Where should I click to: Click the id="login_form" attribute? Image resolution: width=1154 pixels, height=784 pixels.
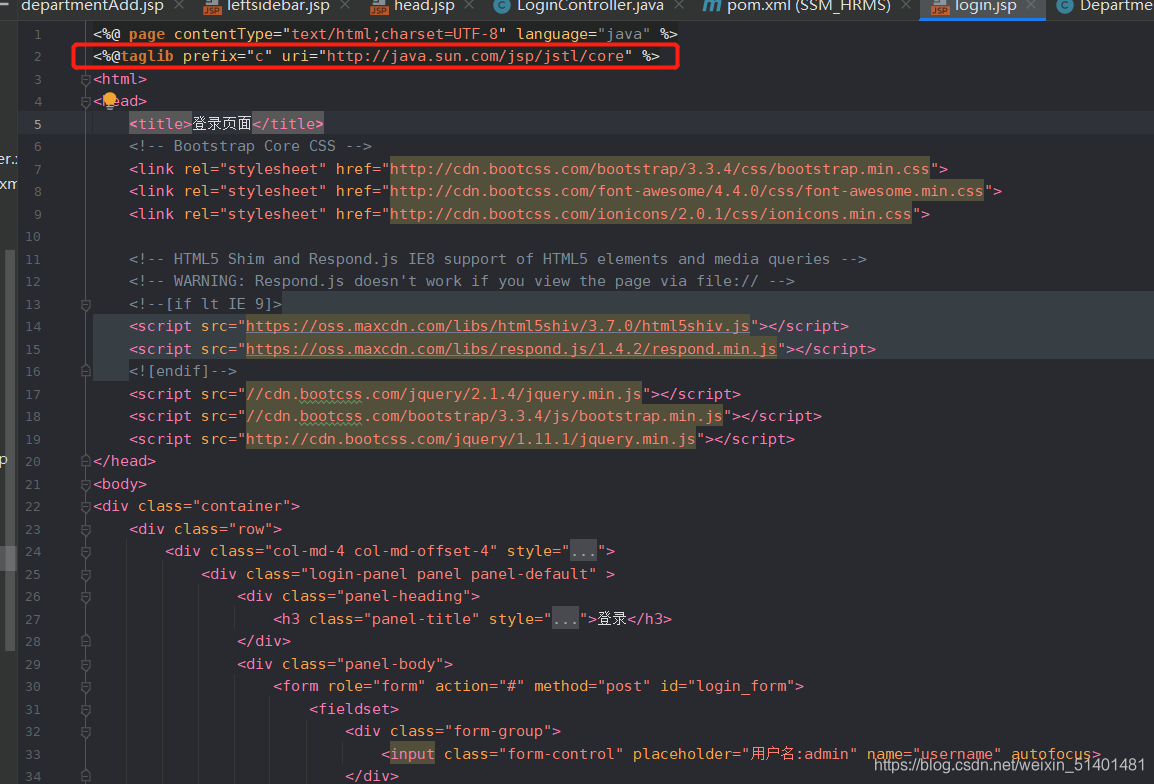[x=727, y=686]
